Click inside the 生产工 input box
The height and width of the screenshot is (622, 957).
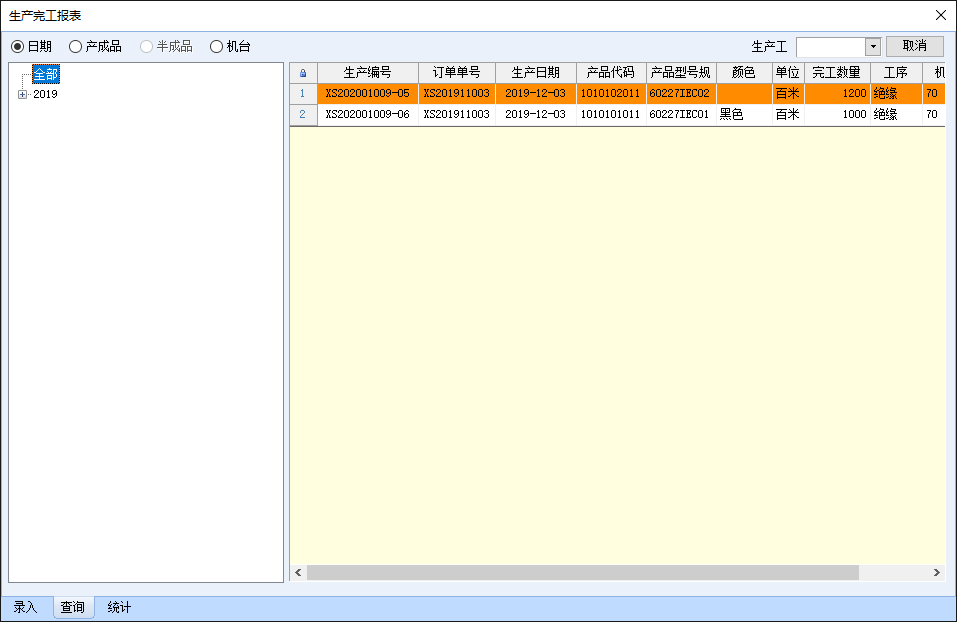832,46
